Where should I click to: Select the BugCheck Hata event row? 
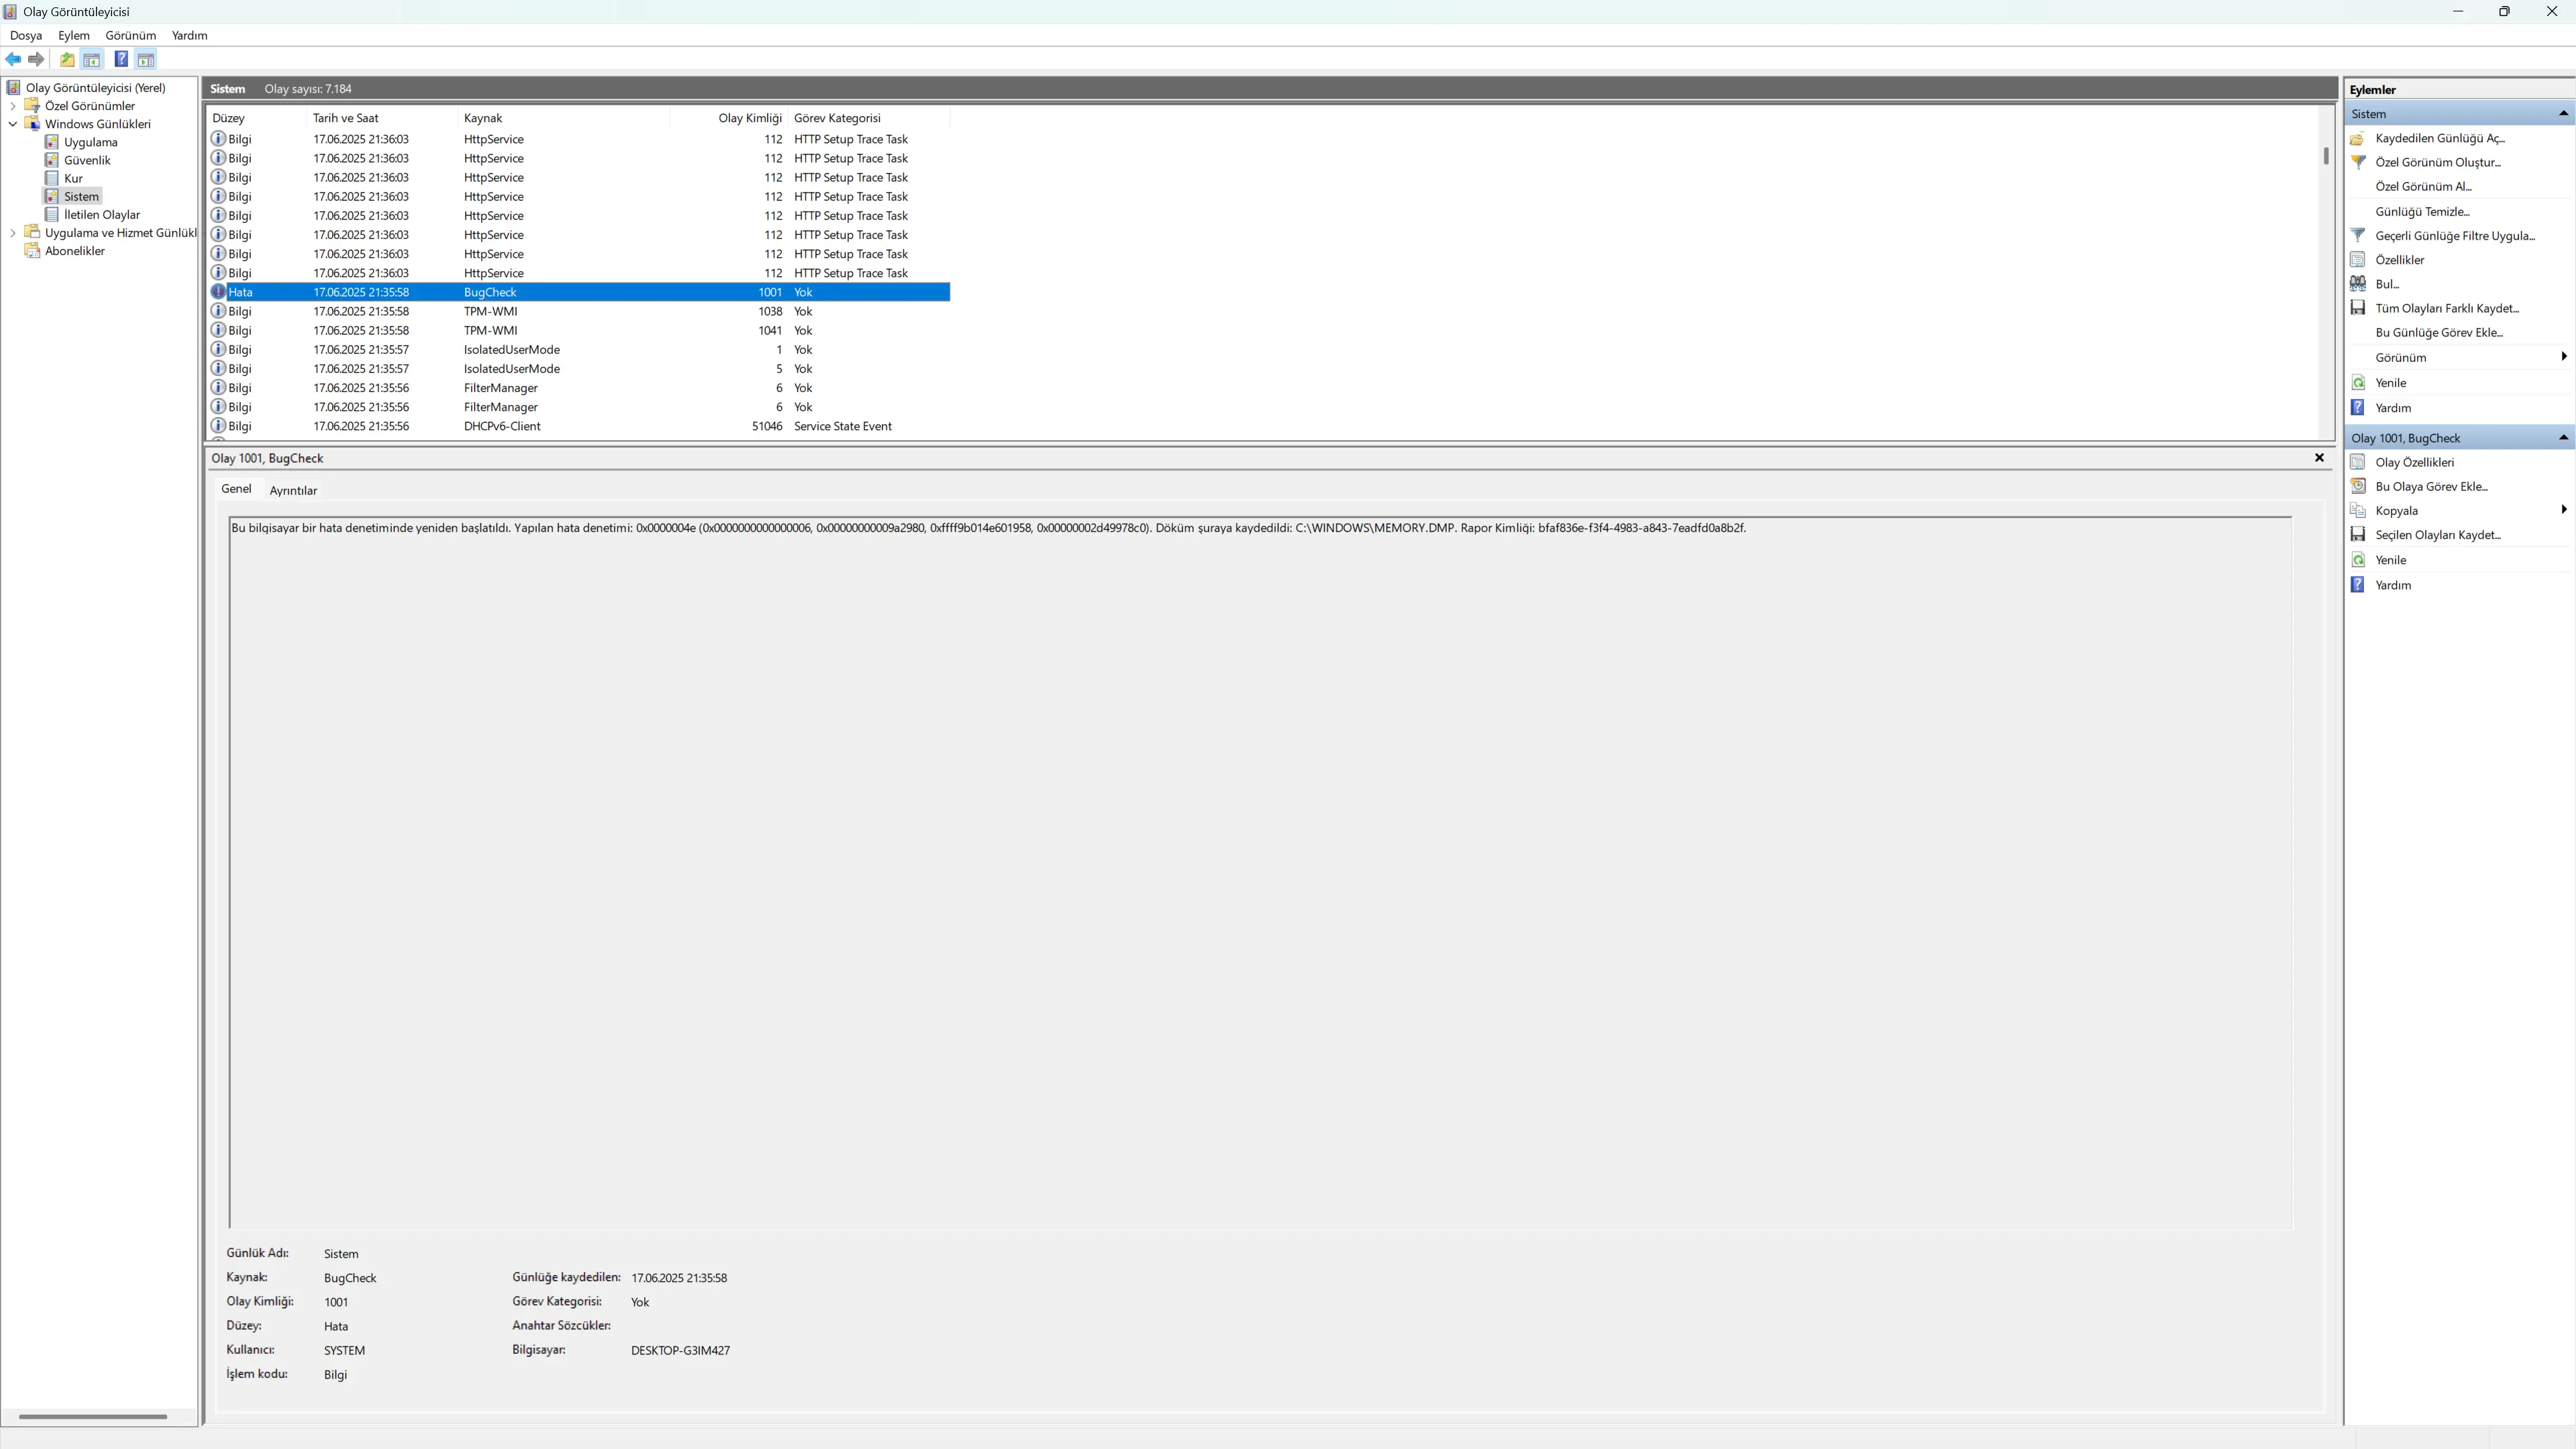tap(579, 292)
